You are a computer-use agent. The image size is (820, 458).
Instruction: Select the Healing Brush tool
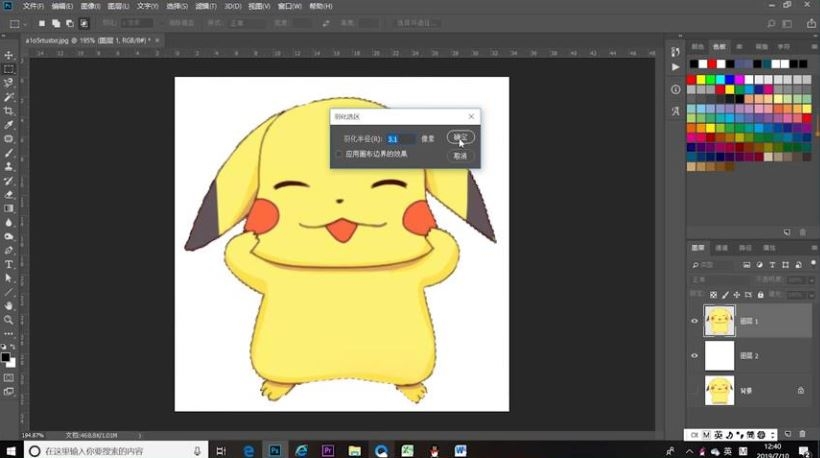click(x=9, y=139)
